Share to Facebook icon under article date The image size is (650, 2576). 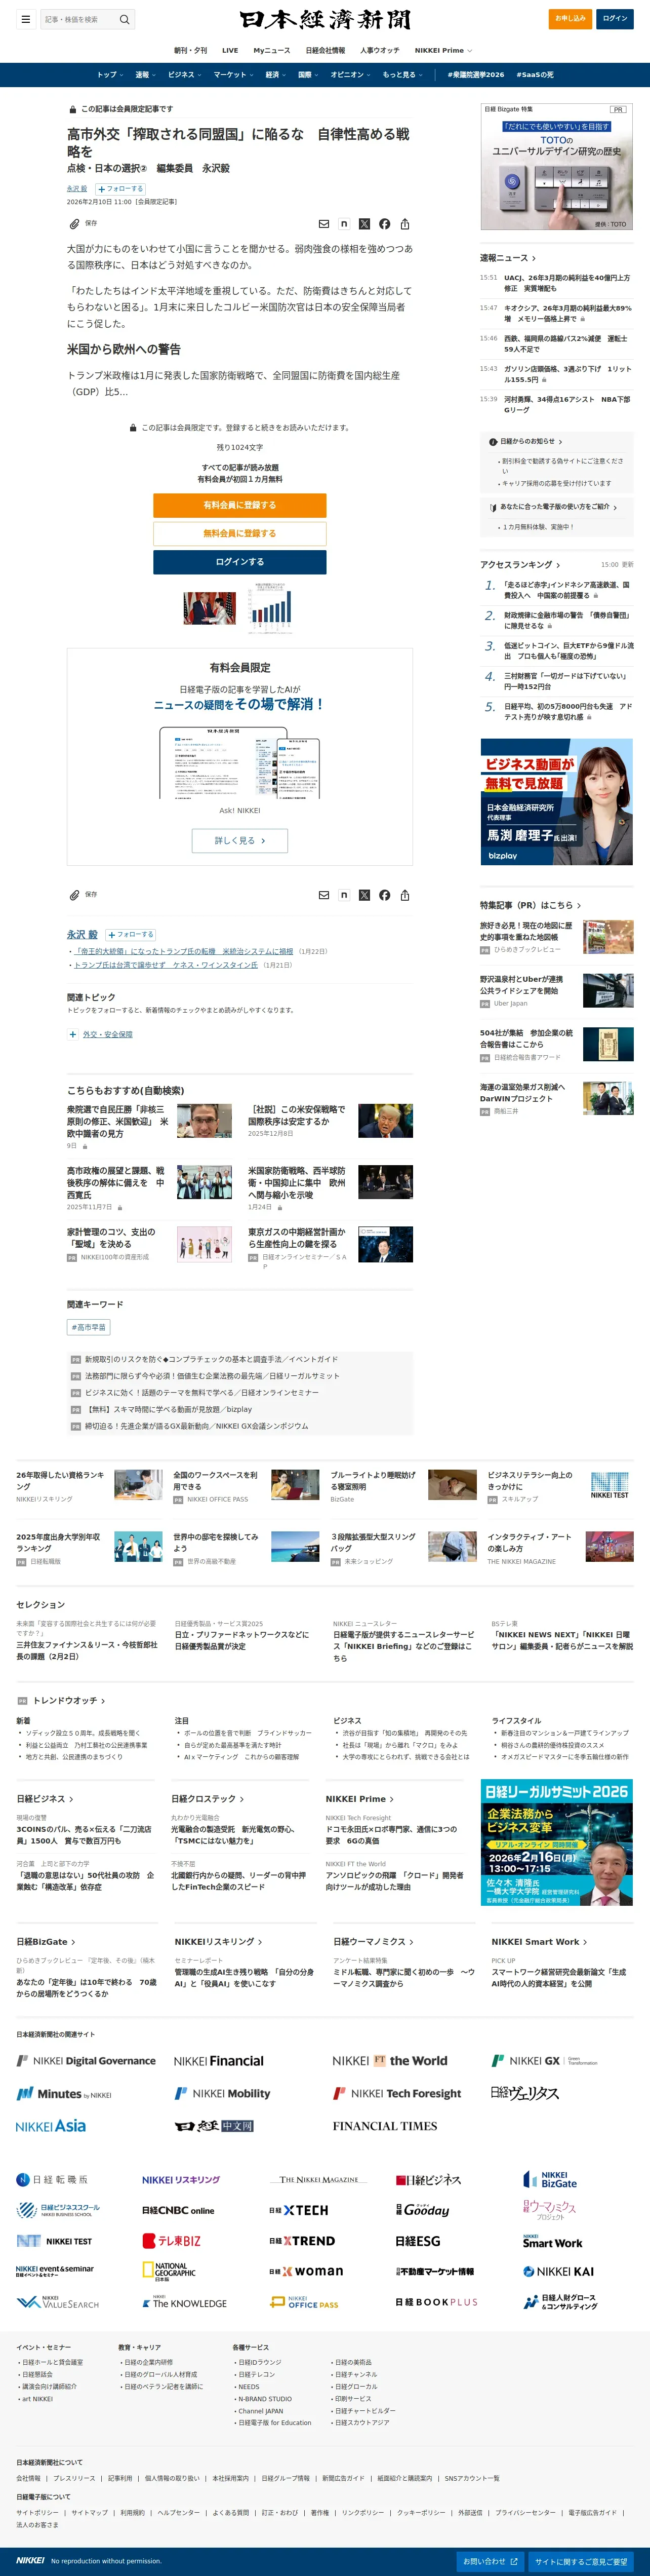click(385, 224)
